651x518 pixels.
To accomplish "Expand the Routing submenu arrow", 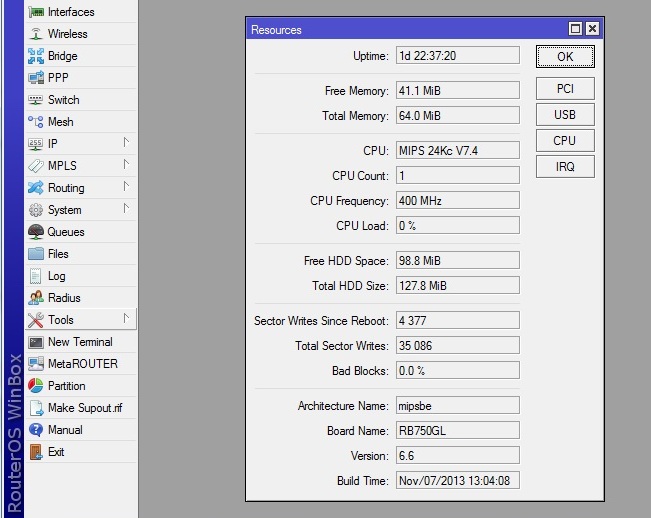I will 126,186.
